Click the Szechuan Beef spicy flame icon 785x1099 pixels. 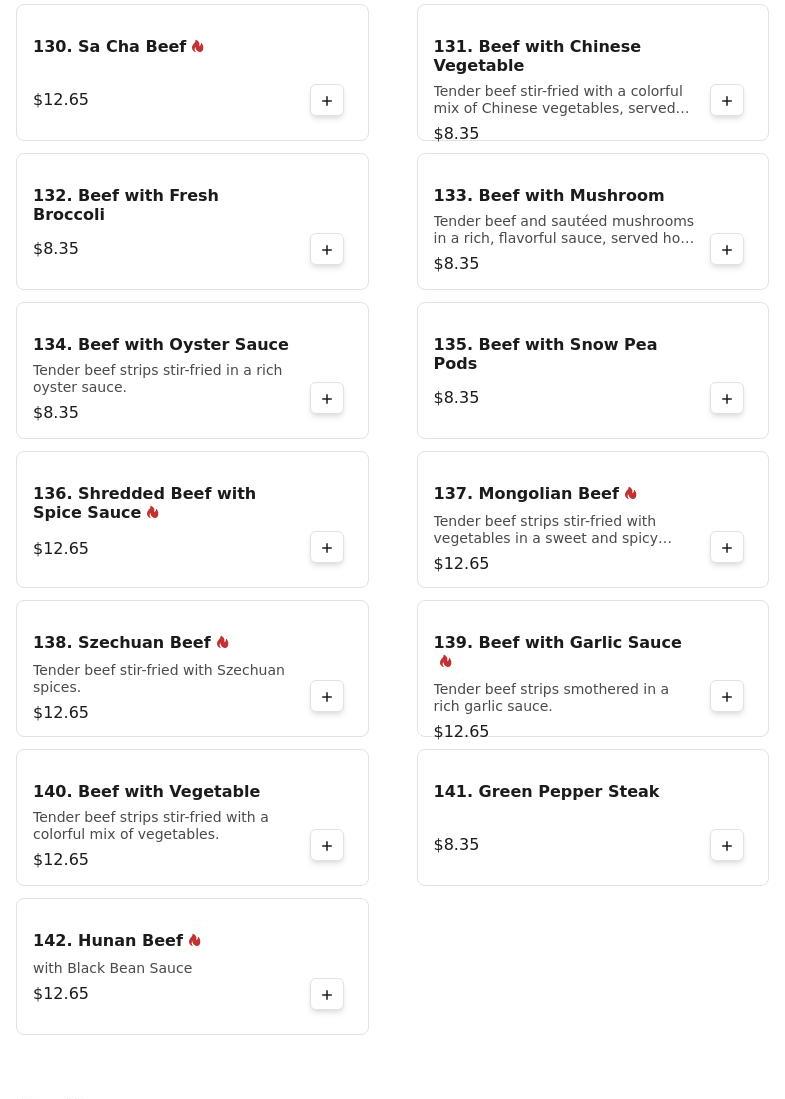(x=223, y=643)
